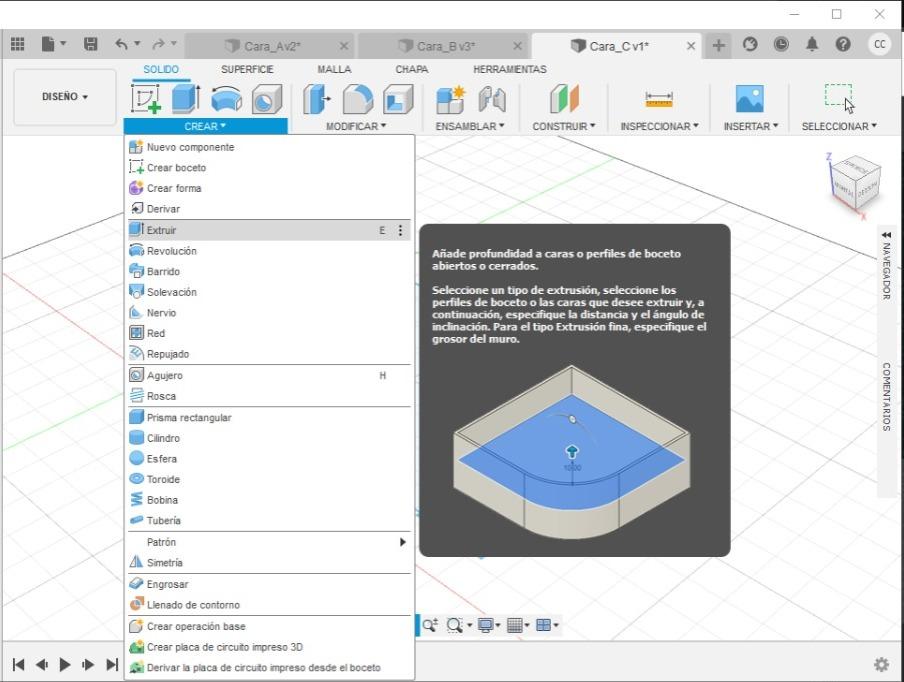This screenshot has width=904, height=682.
Task: Choose Simetría from the menu
Action: tap(269, 563)
